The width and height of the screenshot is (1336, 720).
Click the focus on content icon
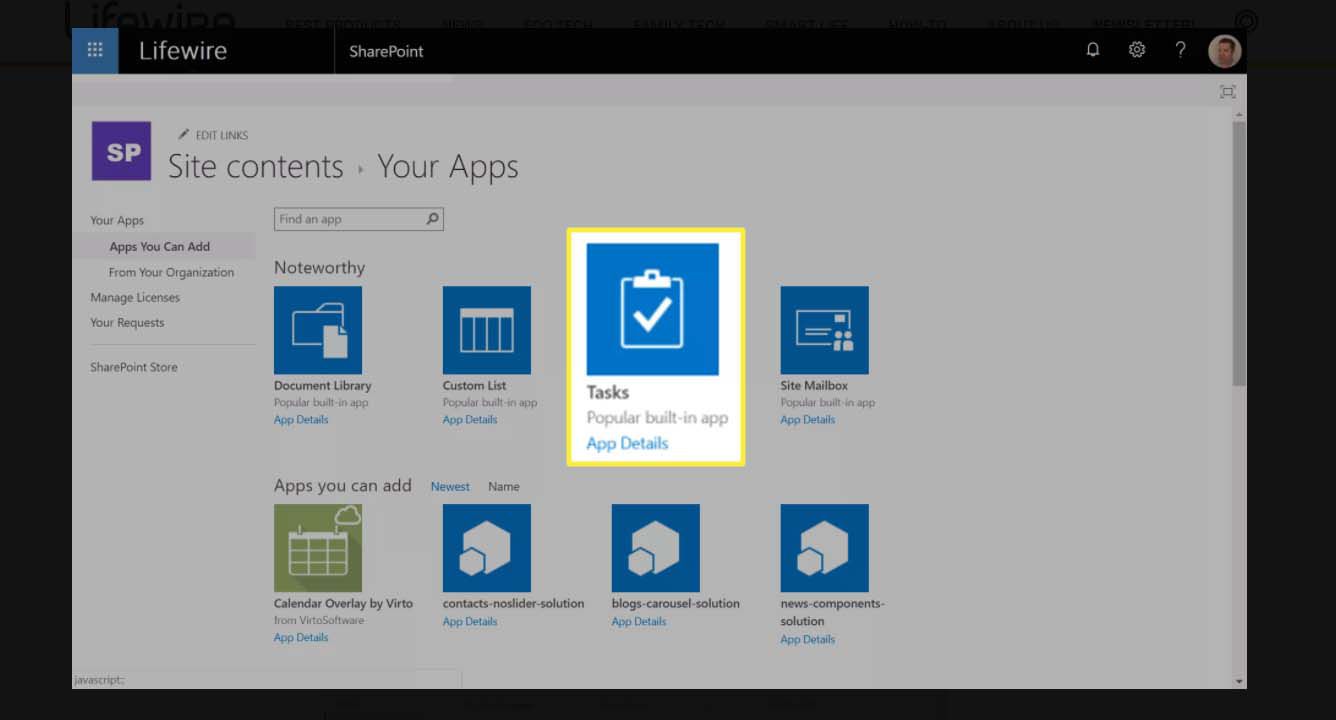pos(1228,92)
